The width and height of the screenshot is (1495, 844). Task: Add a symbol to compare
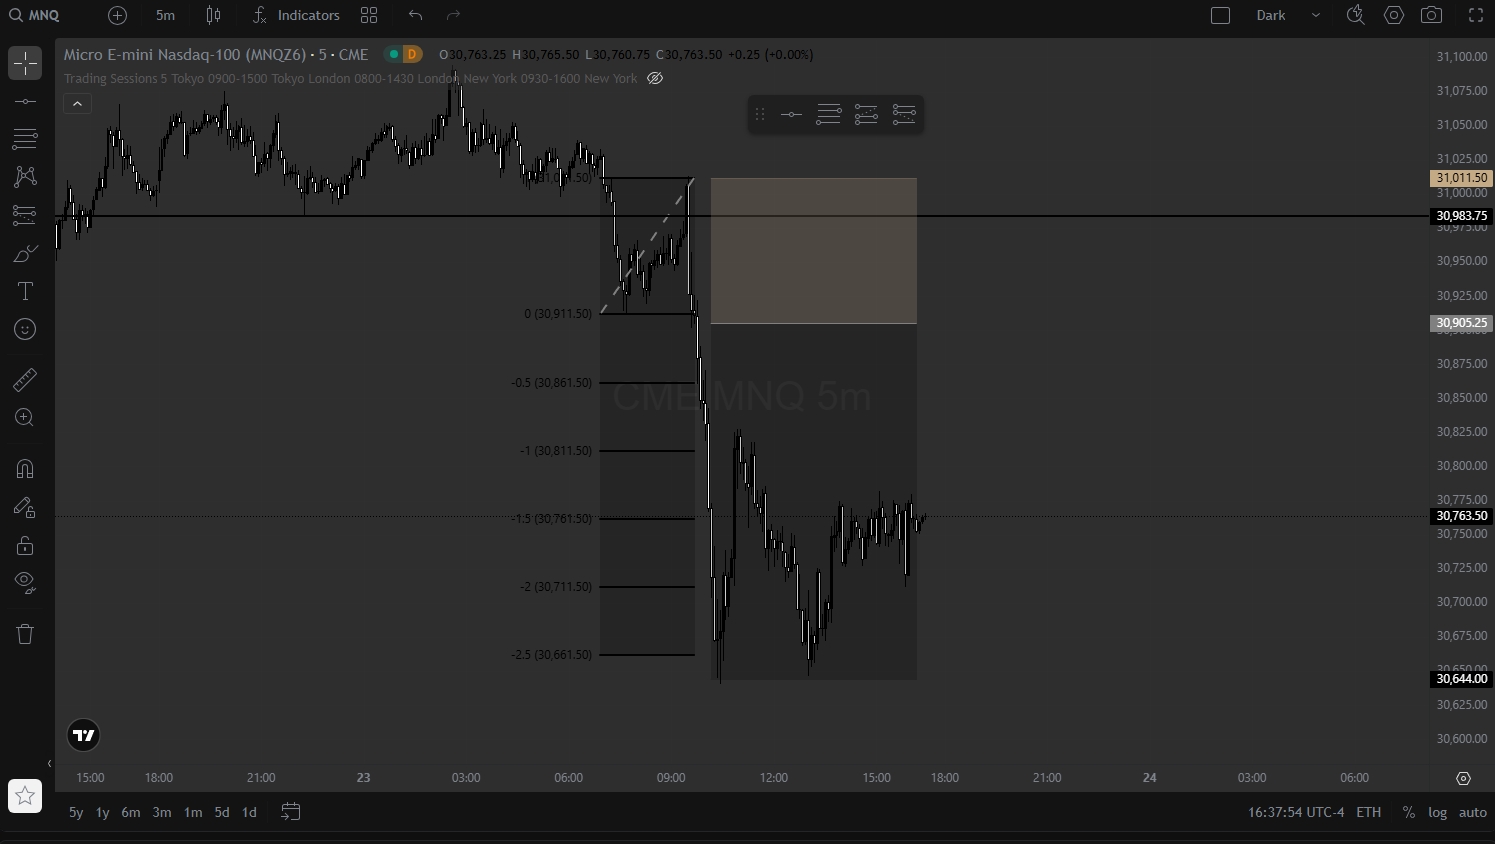coord(117,15)
